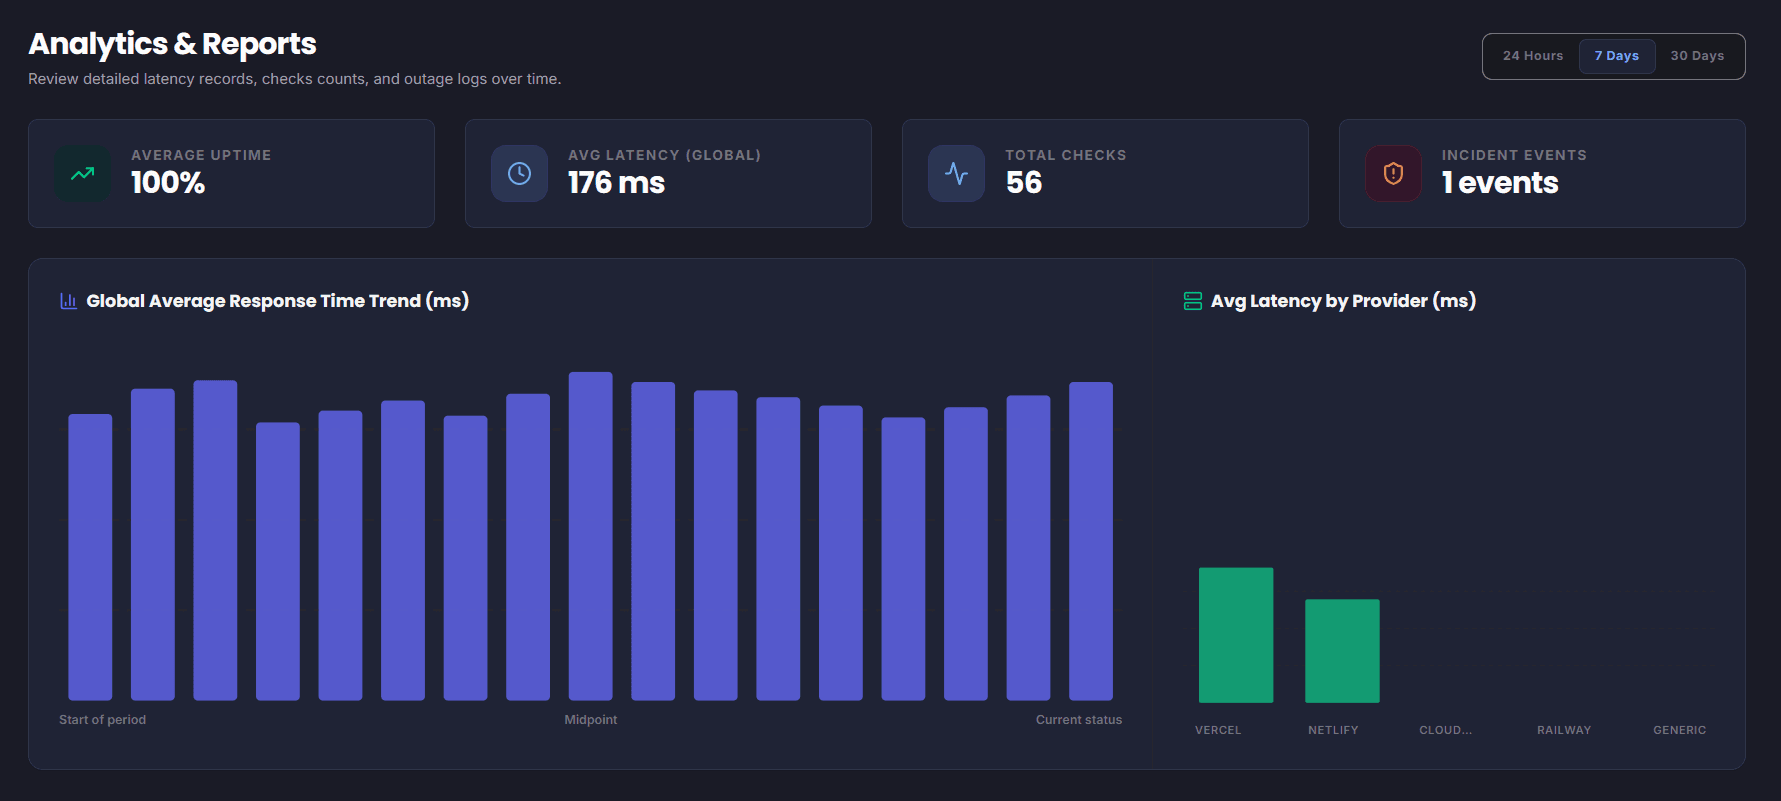Switch time range to 30 Days

(1697, 56)
